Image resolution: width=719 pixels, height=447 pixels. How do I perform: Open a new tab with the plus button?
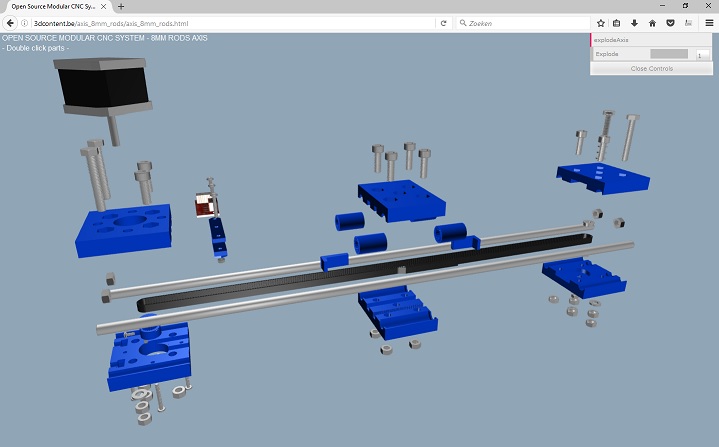(121, 6)
